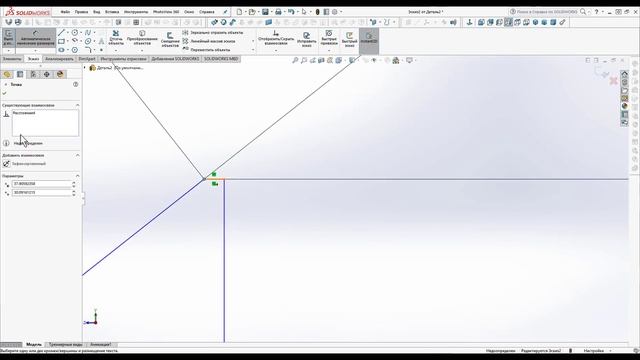The height and width of the screenshot is (360, 640).
Task: Select the Spline sketch tool
Action: (x=87, y=33)
